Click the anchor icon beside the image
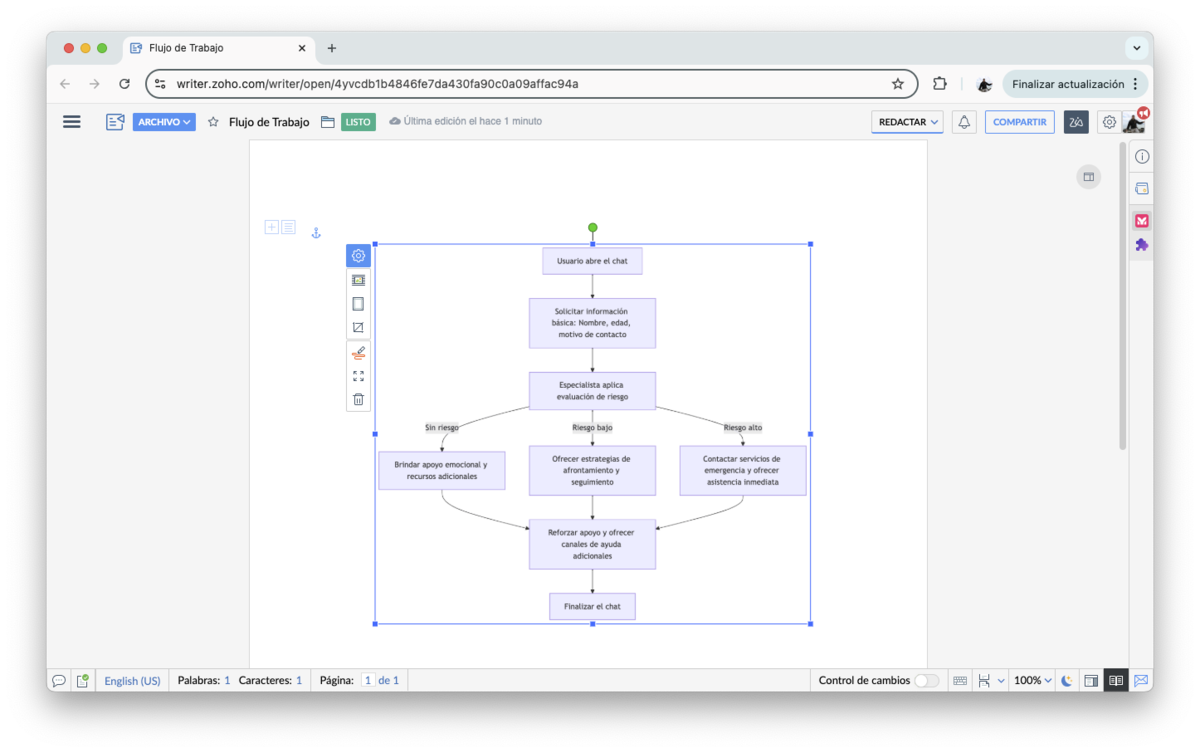This screenshot has height=753, width=1200. click(316, 233)
